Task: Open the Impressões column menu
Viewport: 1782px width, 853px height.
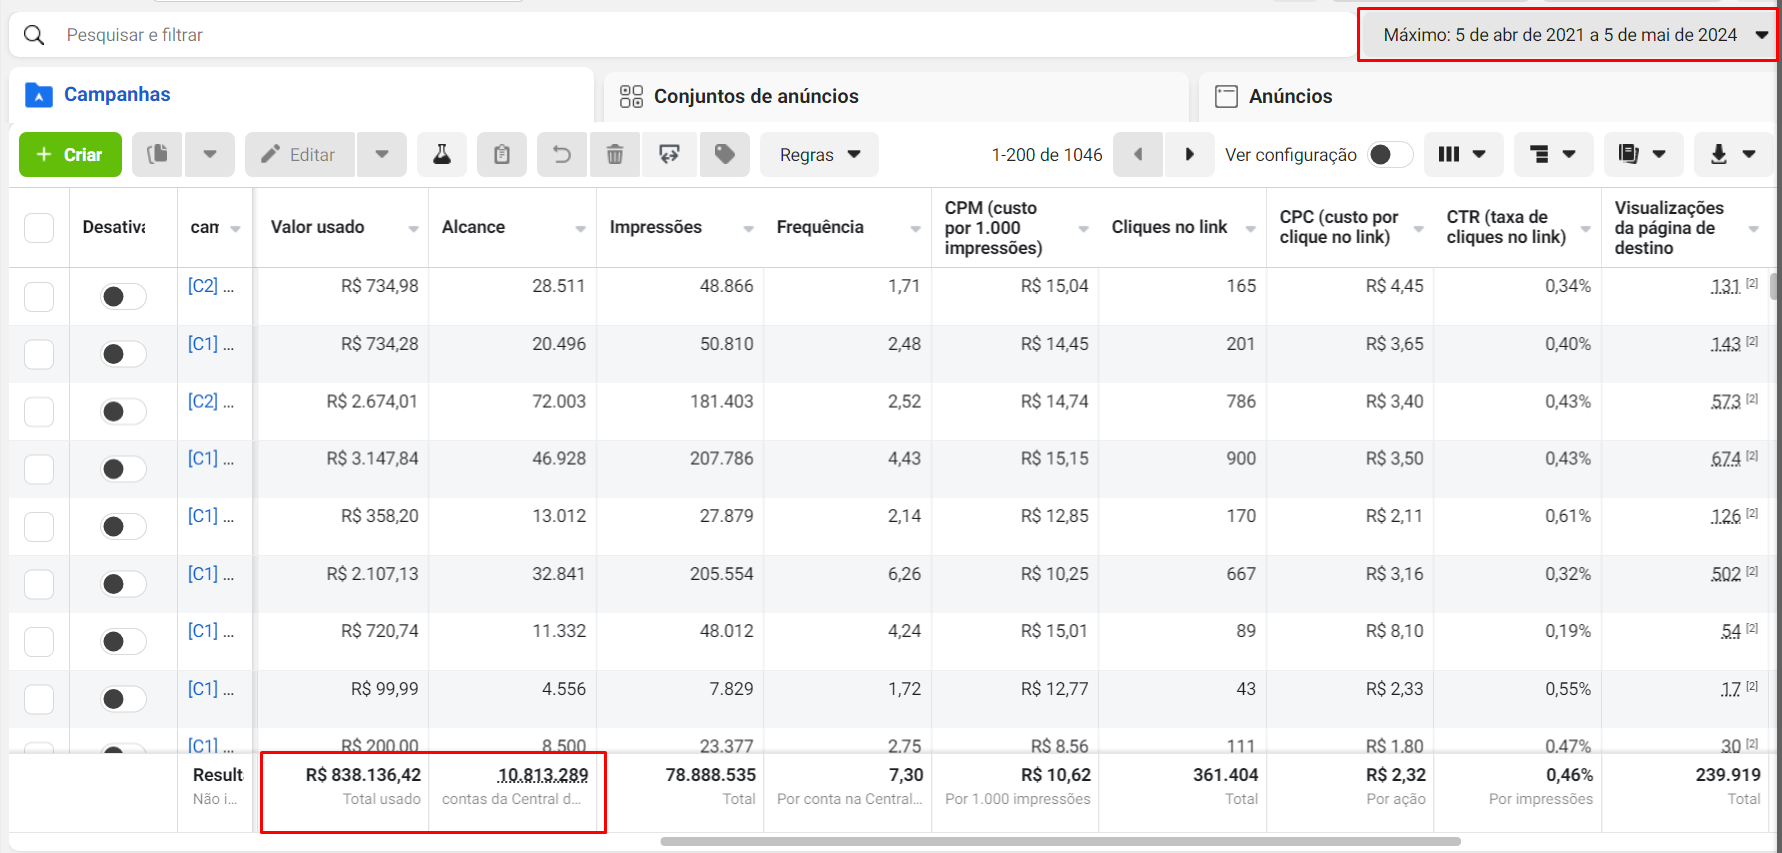Action: 748,229
